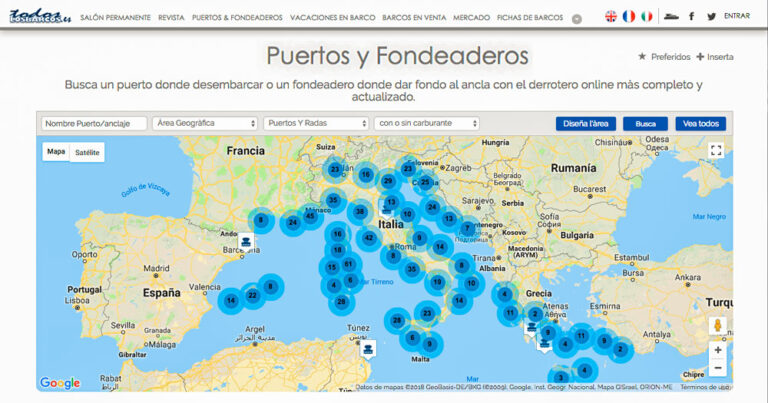Open the Twitter profile icon
This screenshot has width=768, height=403.
[x=711, y=17]
